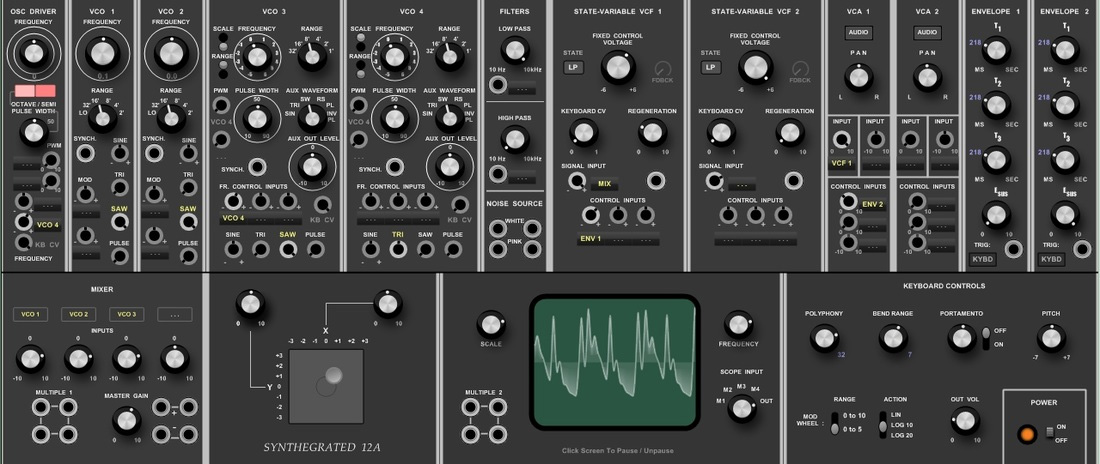Image resolution: width=1100 pixels, height=464 pixels.
Task: Click the Low Pass filter jack
Action: coord(498,86)
